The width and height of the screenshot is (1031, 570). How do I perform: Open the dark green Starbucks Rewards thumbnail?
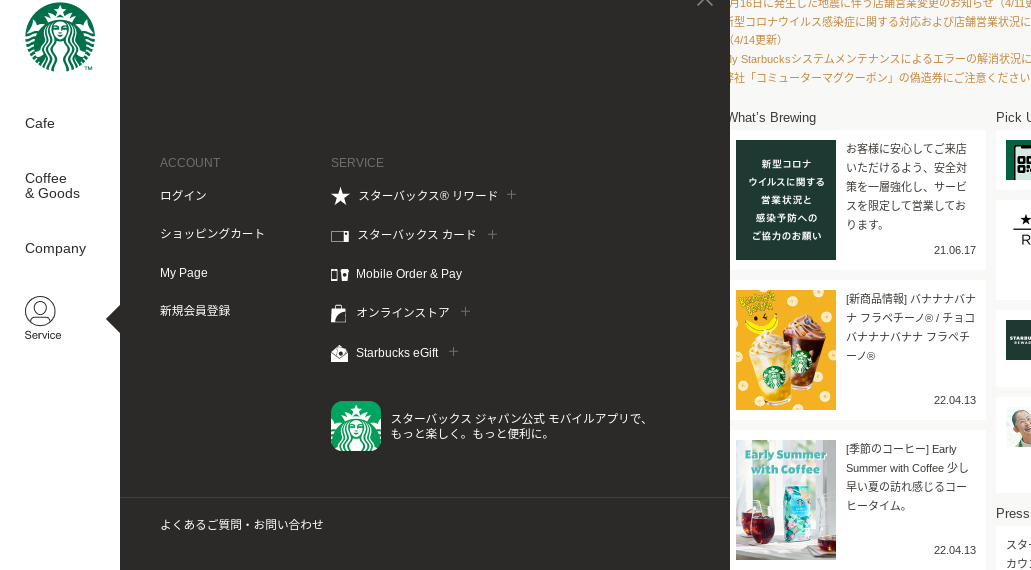coord(1019,340)
